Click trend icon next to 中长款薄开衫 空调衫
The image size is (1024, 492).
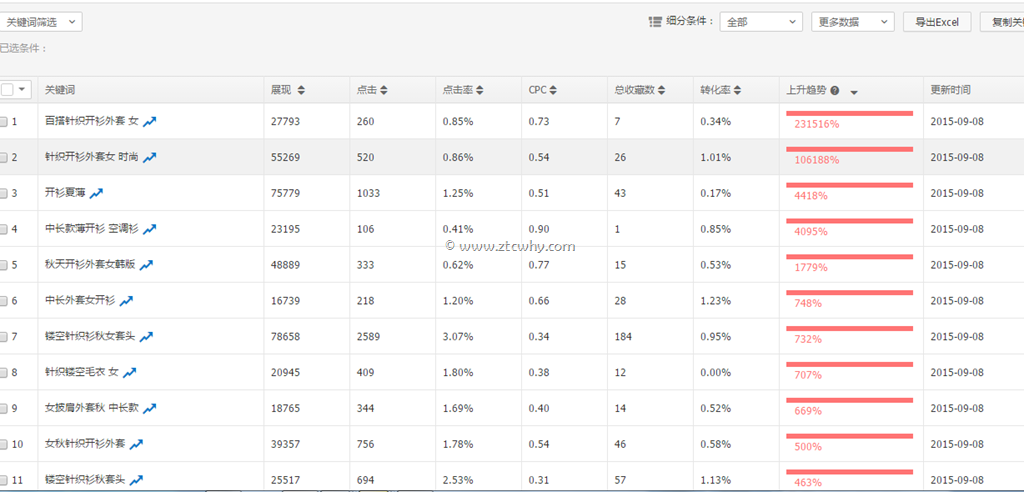(150, 229)
